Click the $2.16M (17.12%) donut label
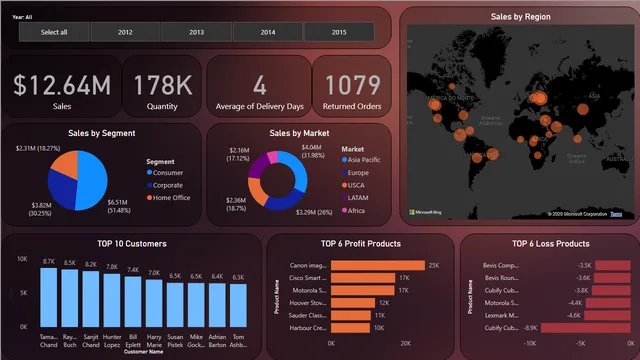Image resolution: width=640 pixels, height=360 pixels. (238, 154)
